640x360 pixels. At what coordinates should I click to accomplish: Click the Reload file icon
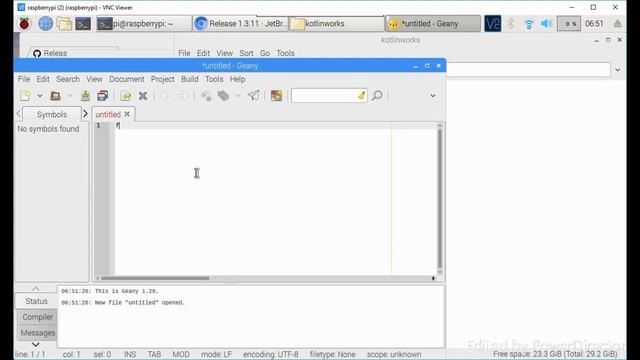click(x=126, y=96)
